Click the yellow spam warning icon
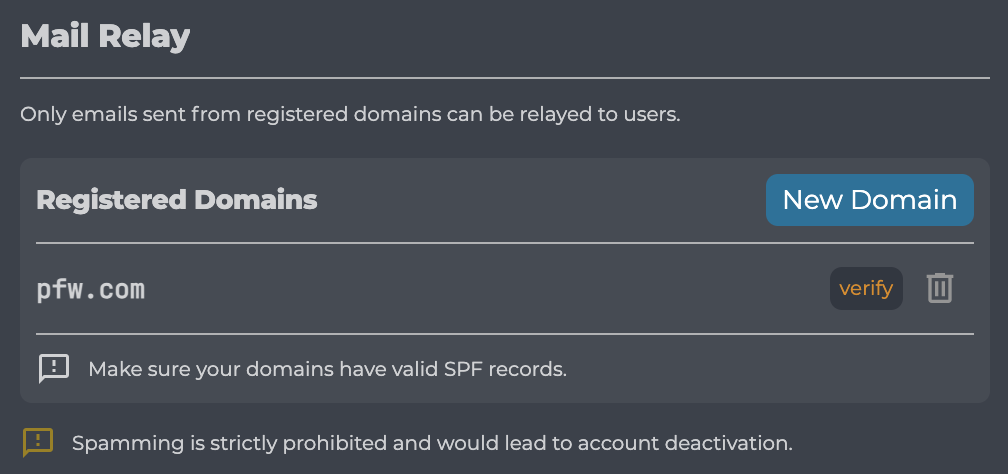The width and height of the screenshot is (1008, 474). point(38,441)
